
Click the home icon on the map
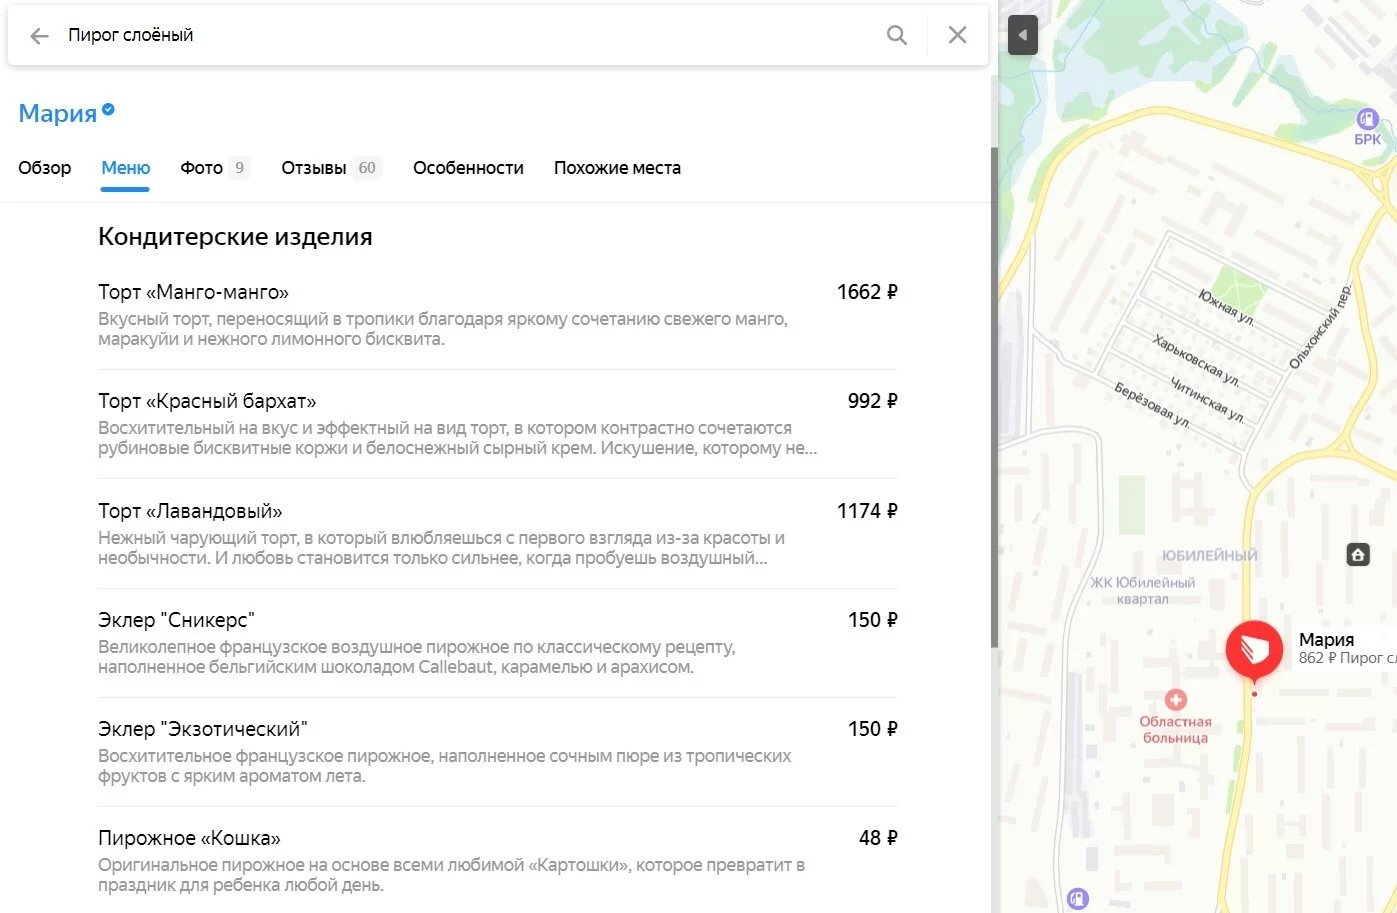tap(1358, 554)
